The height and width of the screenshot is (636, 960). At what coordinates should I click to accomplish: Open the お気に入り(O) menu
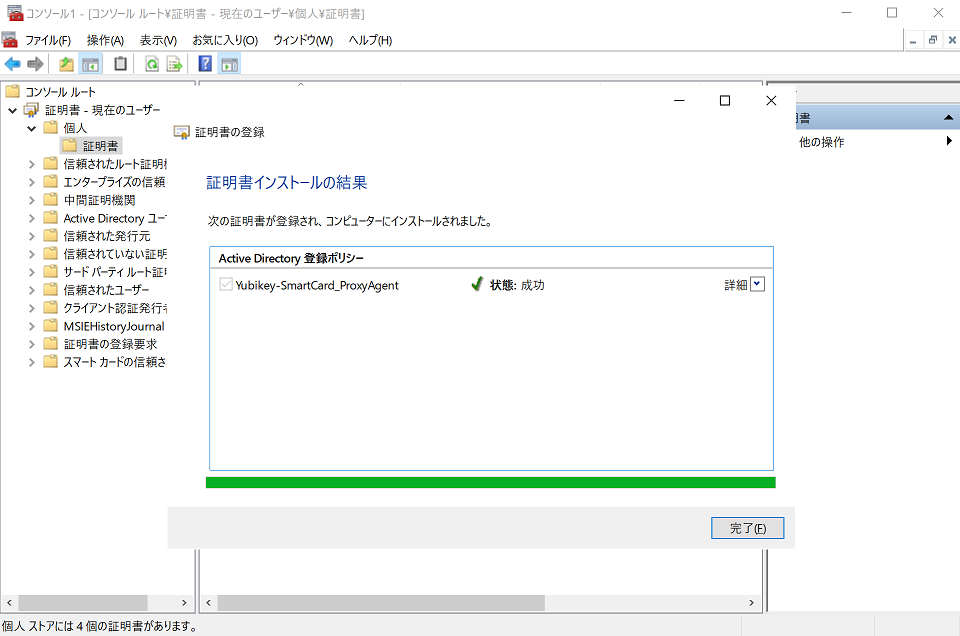[225, 40]
